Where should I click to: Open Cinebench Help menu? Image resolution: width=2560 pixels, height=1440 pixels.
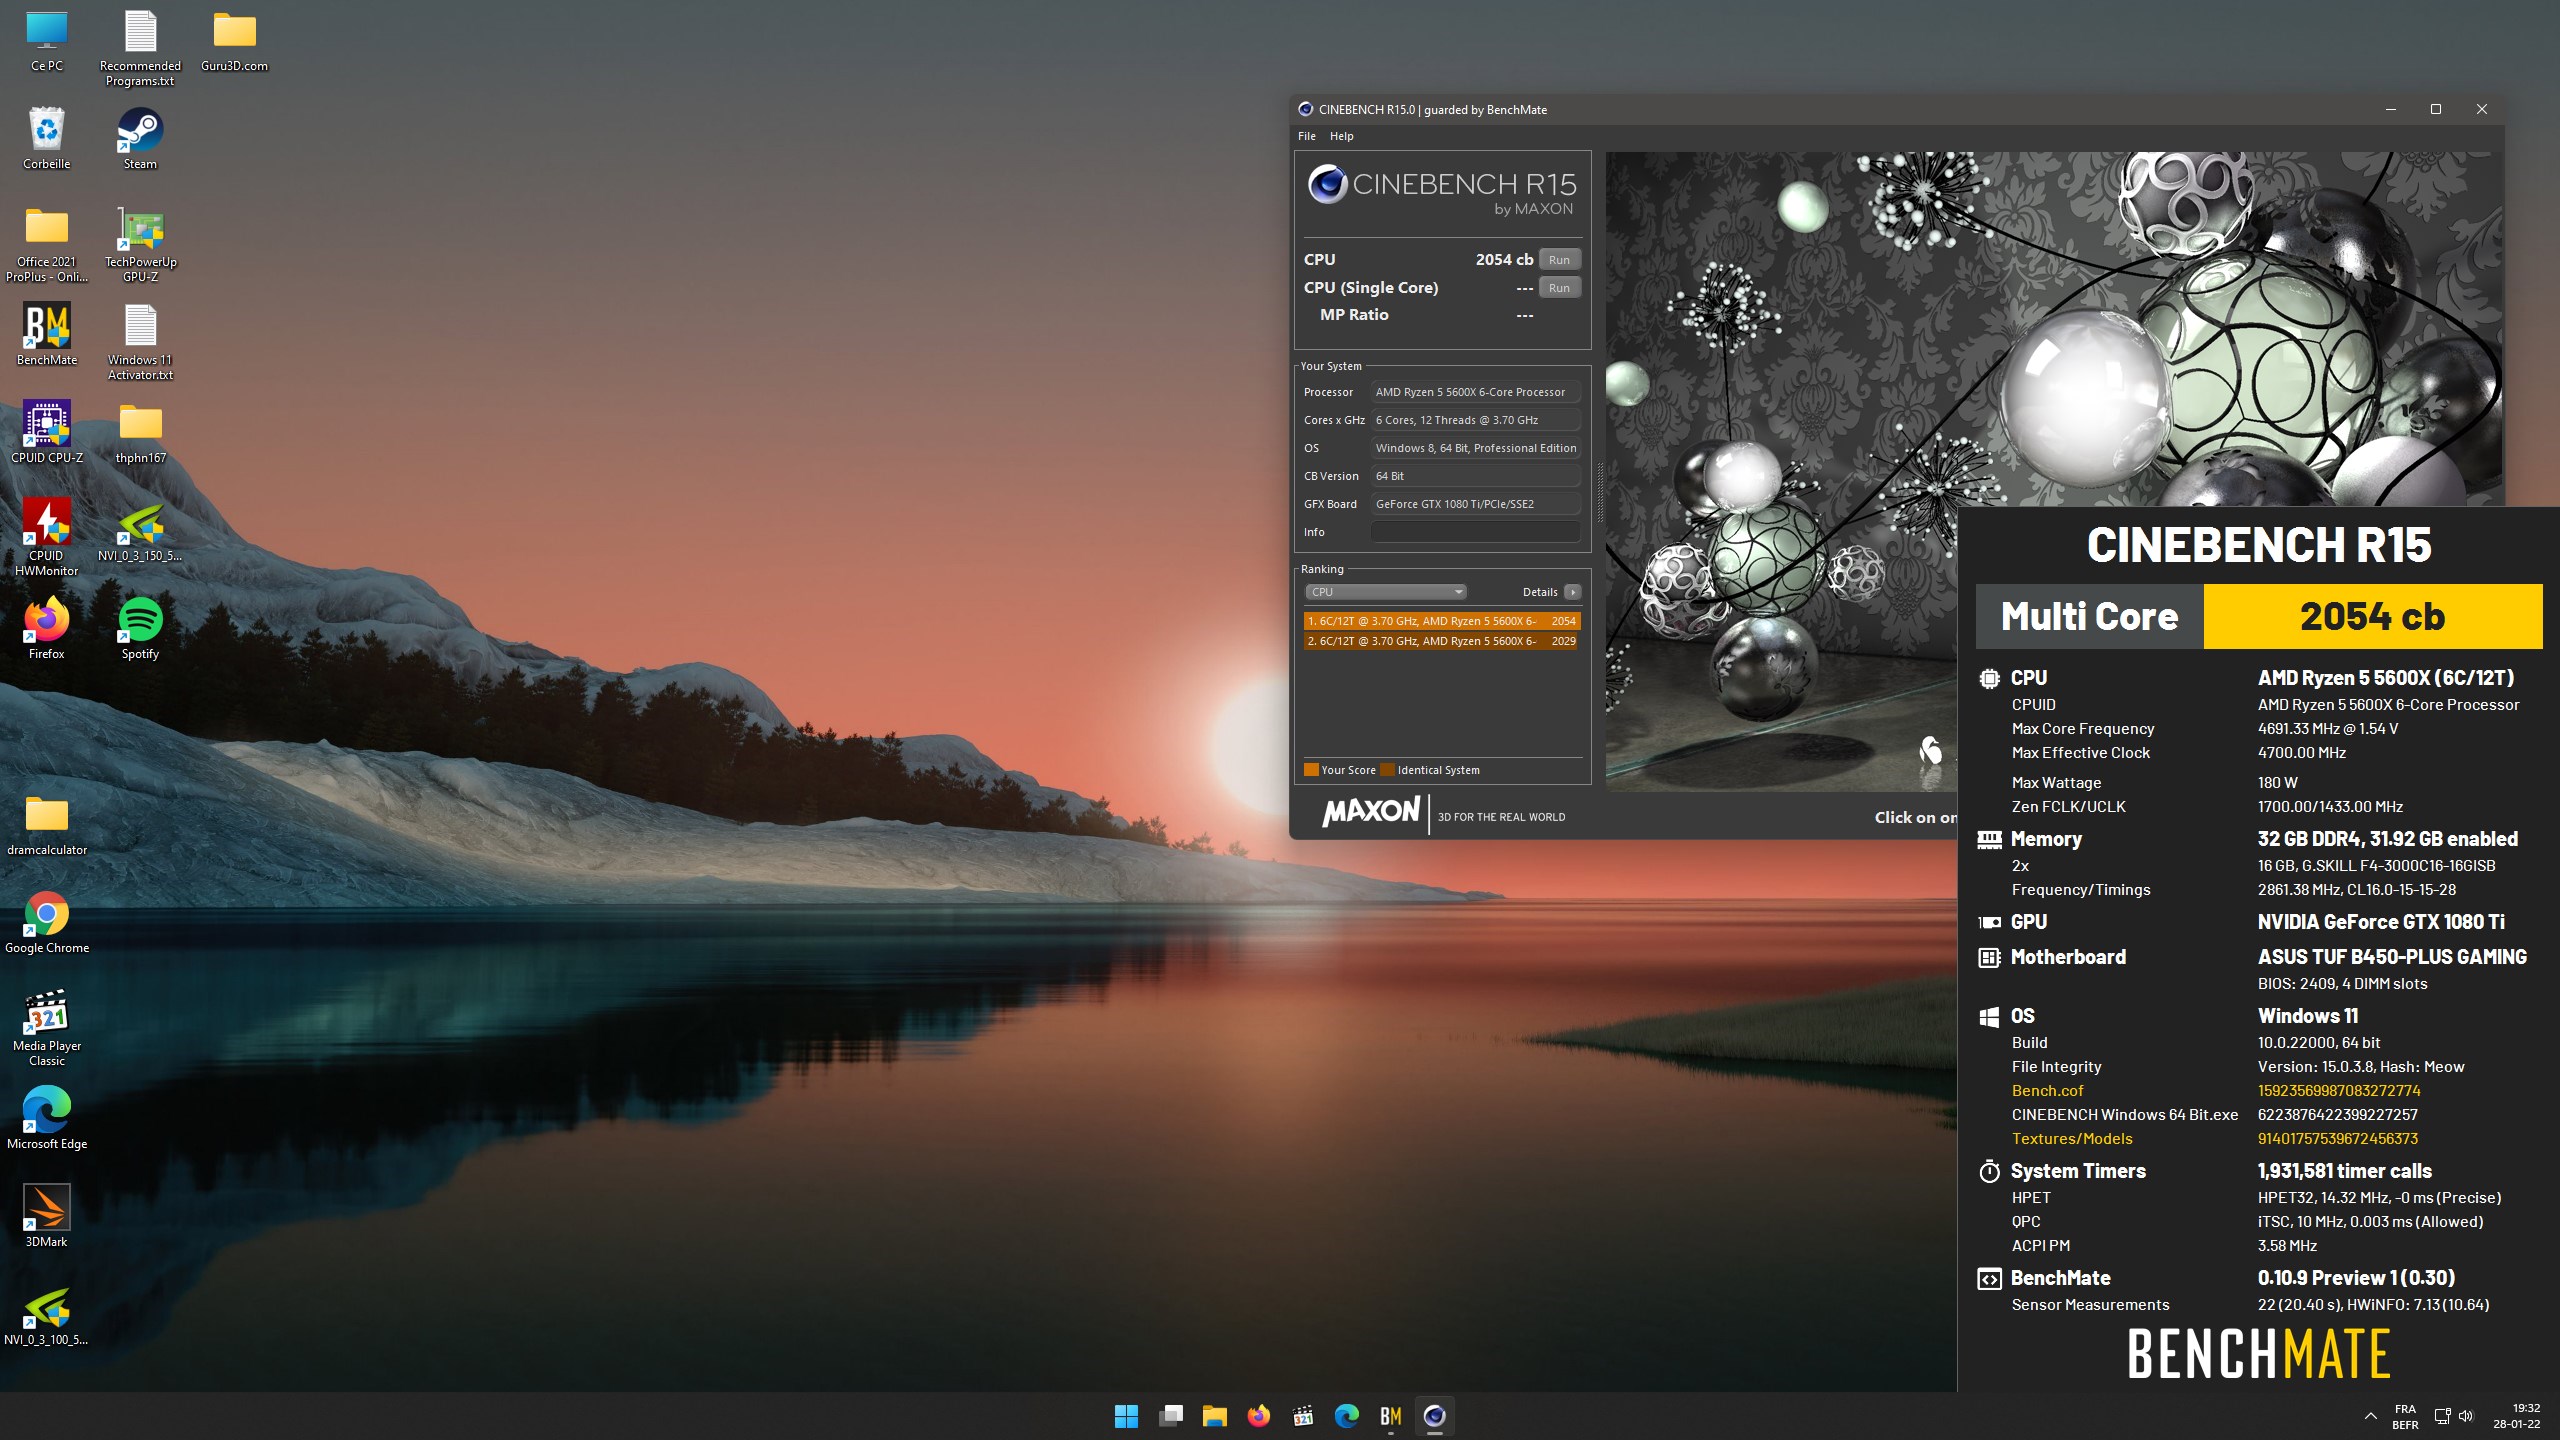click(1341, 136)
